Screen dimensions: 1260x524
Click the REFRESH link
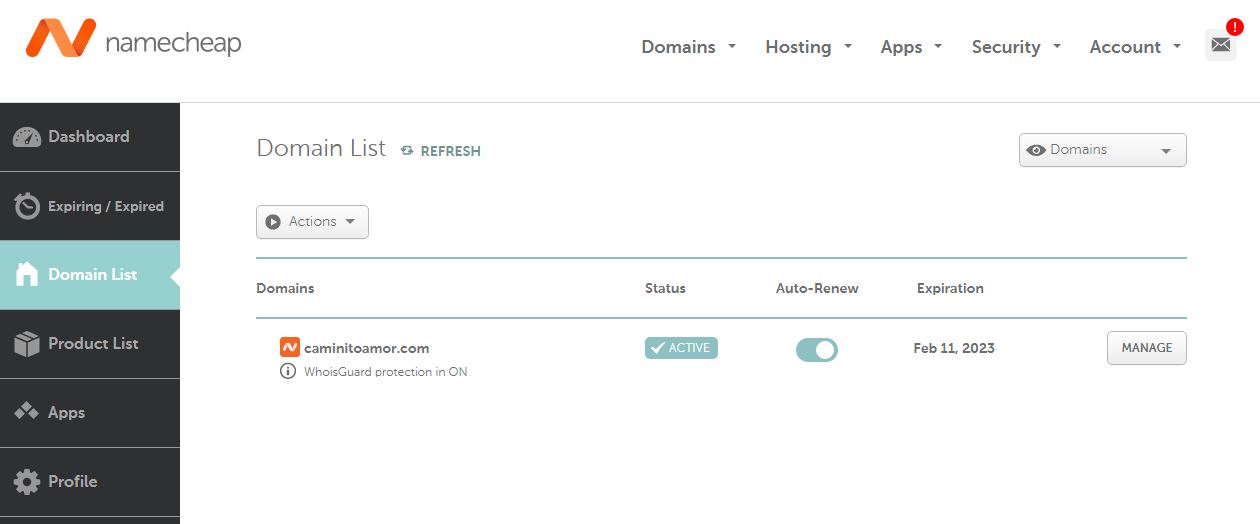450,151
